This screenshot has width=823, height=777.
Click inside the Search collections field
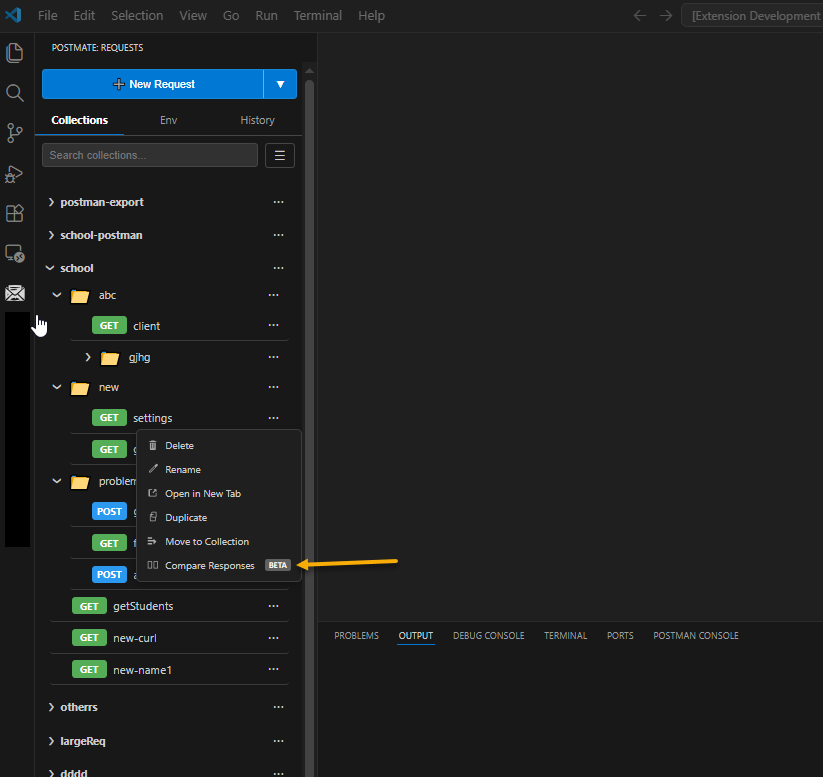pyautogui.click(x=149, y=155)
